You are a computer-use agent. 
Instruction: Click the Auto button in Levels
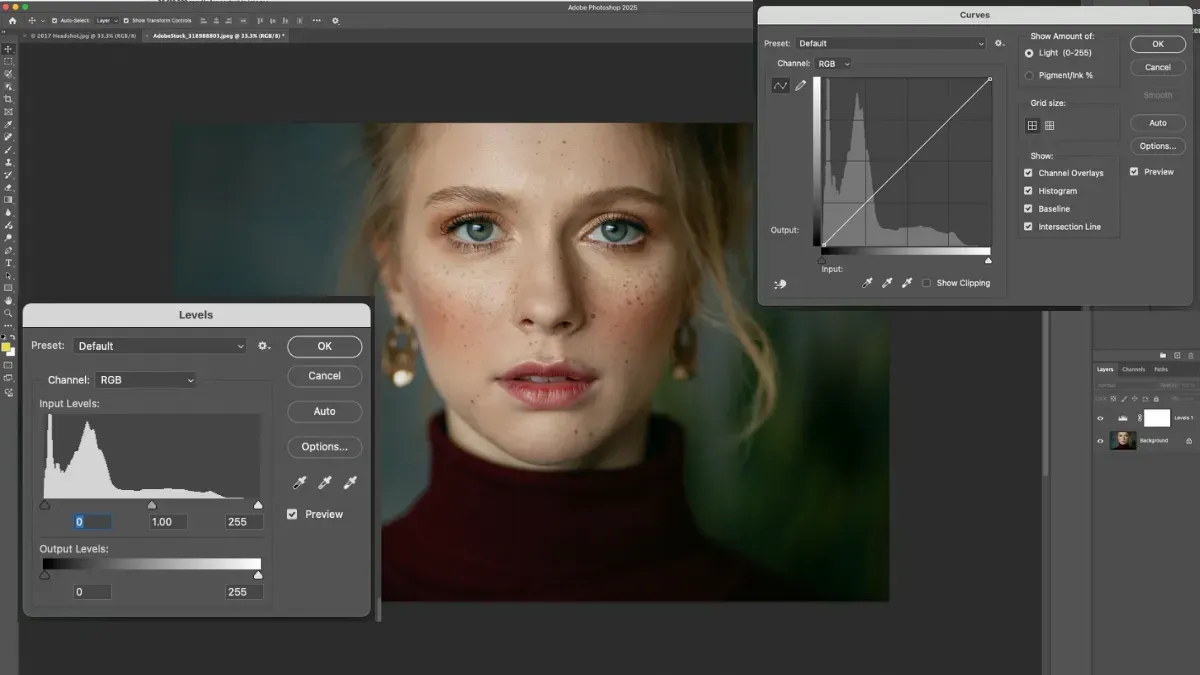pos(325,411)
